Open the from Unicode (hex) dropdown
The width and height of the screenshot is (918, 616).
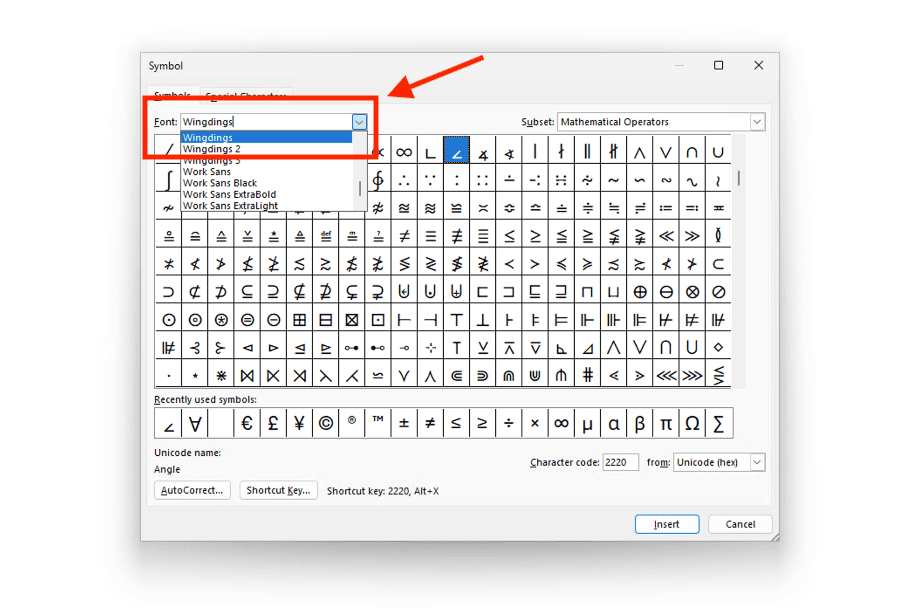pos(756,462)
